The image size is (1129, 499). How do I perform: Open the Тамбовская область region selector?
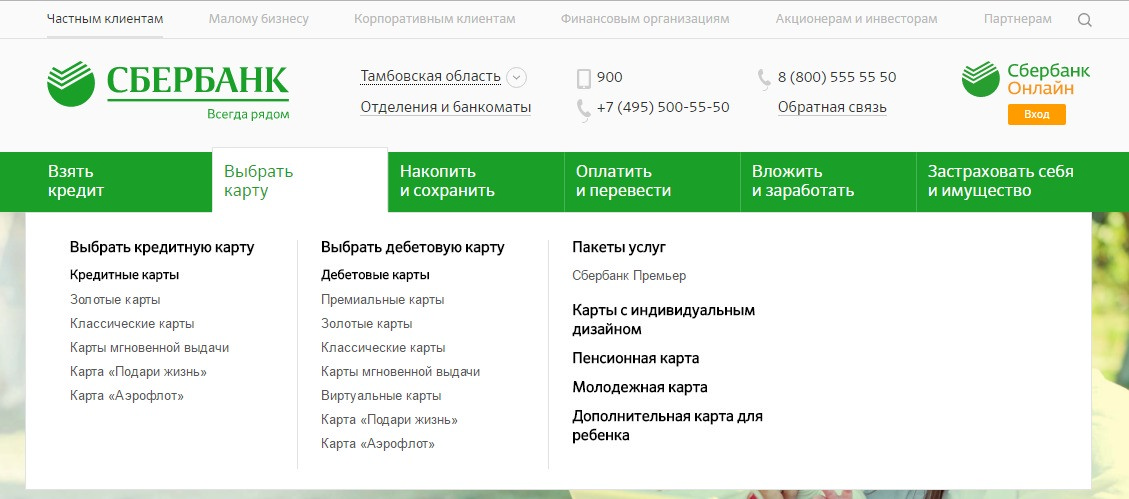click(x=431, y=76)
